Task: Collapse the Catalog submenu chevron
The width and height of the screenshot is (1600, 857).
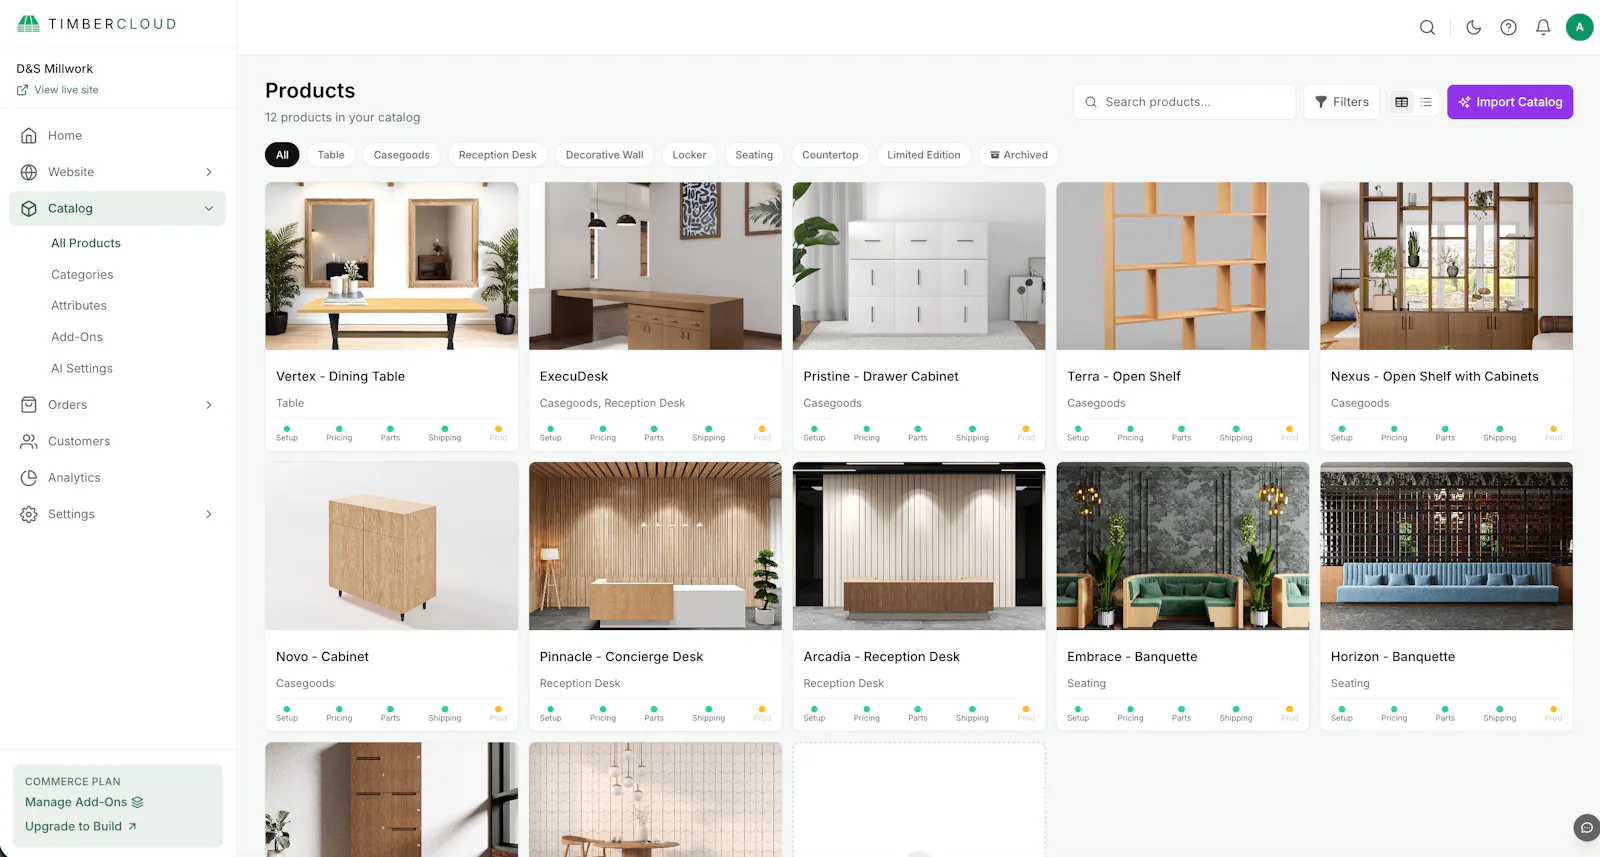Action: click(209, 208)
